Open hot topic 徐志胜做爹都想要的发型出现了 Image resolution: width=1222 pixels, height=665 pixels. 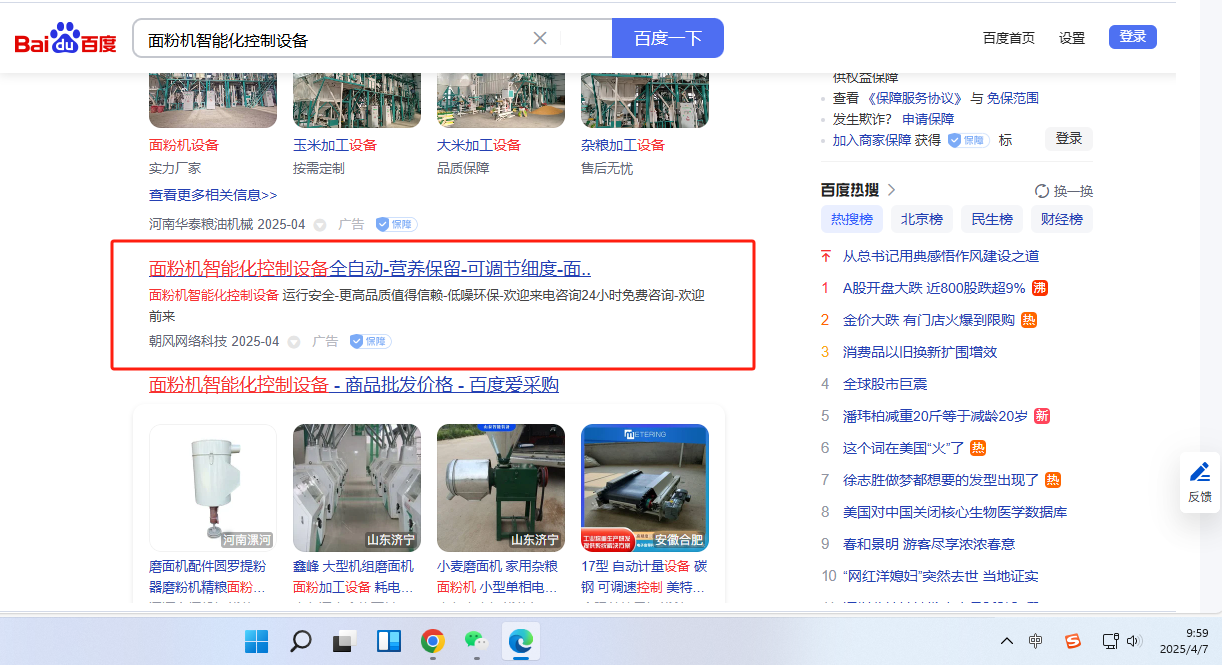[x=941, y=480]
